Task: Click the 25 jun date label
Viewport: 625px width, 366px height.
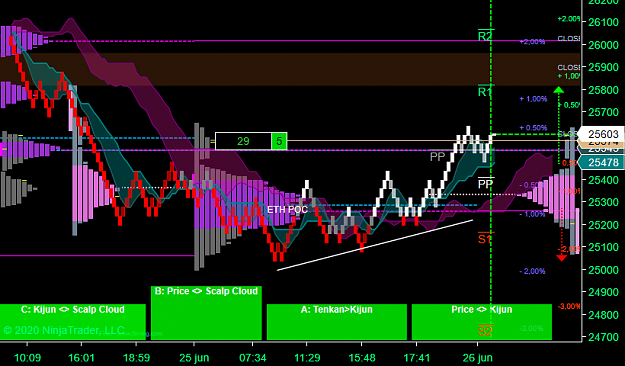Action: [x=194, y=358]
